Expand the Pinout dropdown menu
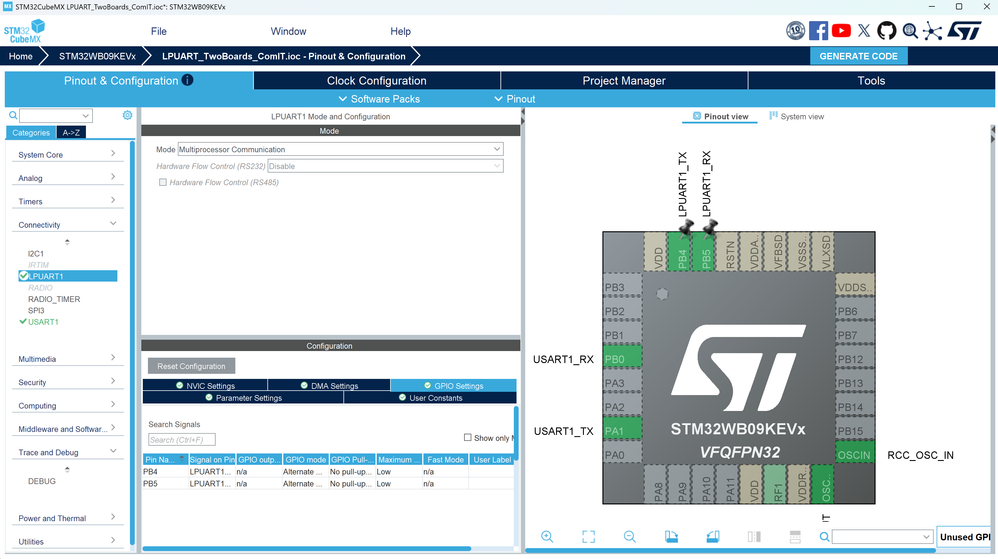Screen dimensions: 998x559 (514, 99)
